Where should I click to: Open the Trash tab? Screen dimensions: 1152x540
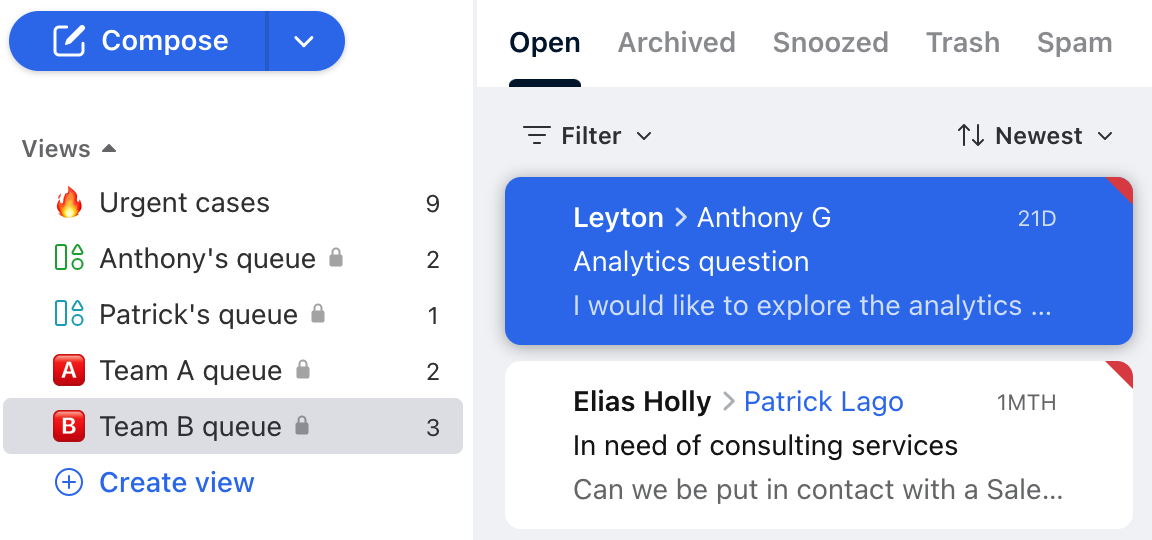[x=962, y=43]
